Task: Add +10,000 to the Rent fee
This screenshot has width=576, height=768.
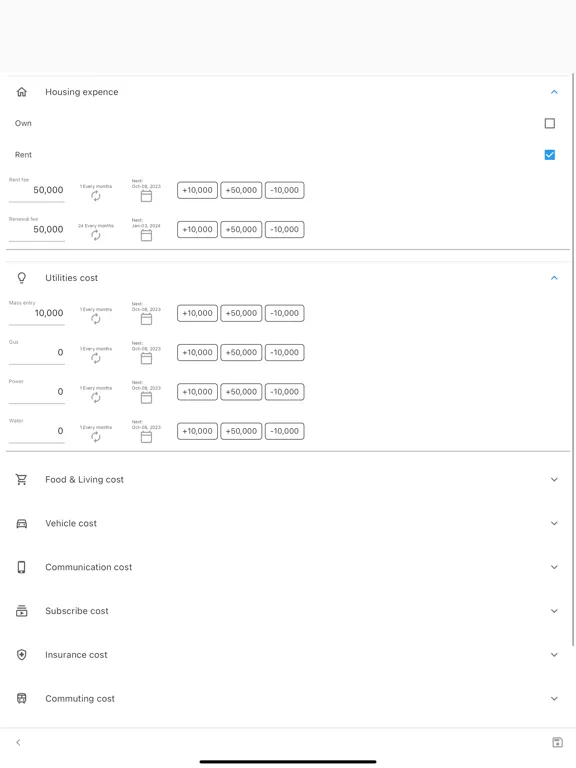Action: [x=197, y=190]
